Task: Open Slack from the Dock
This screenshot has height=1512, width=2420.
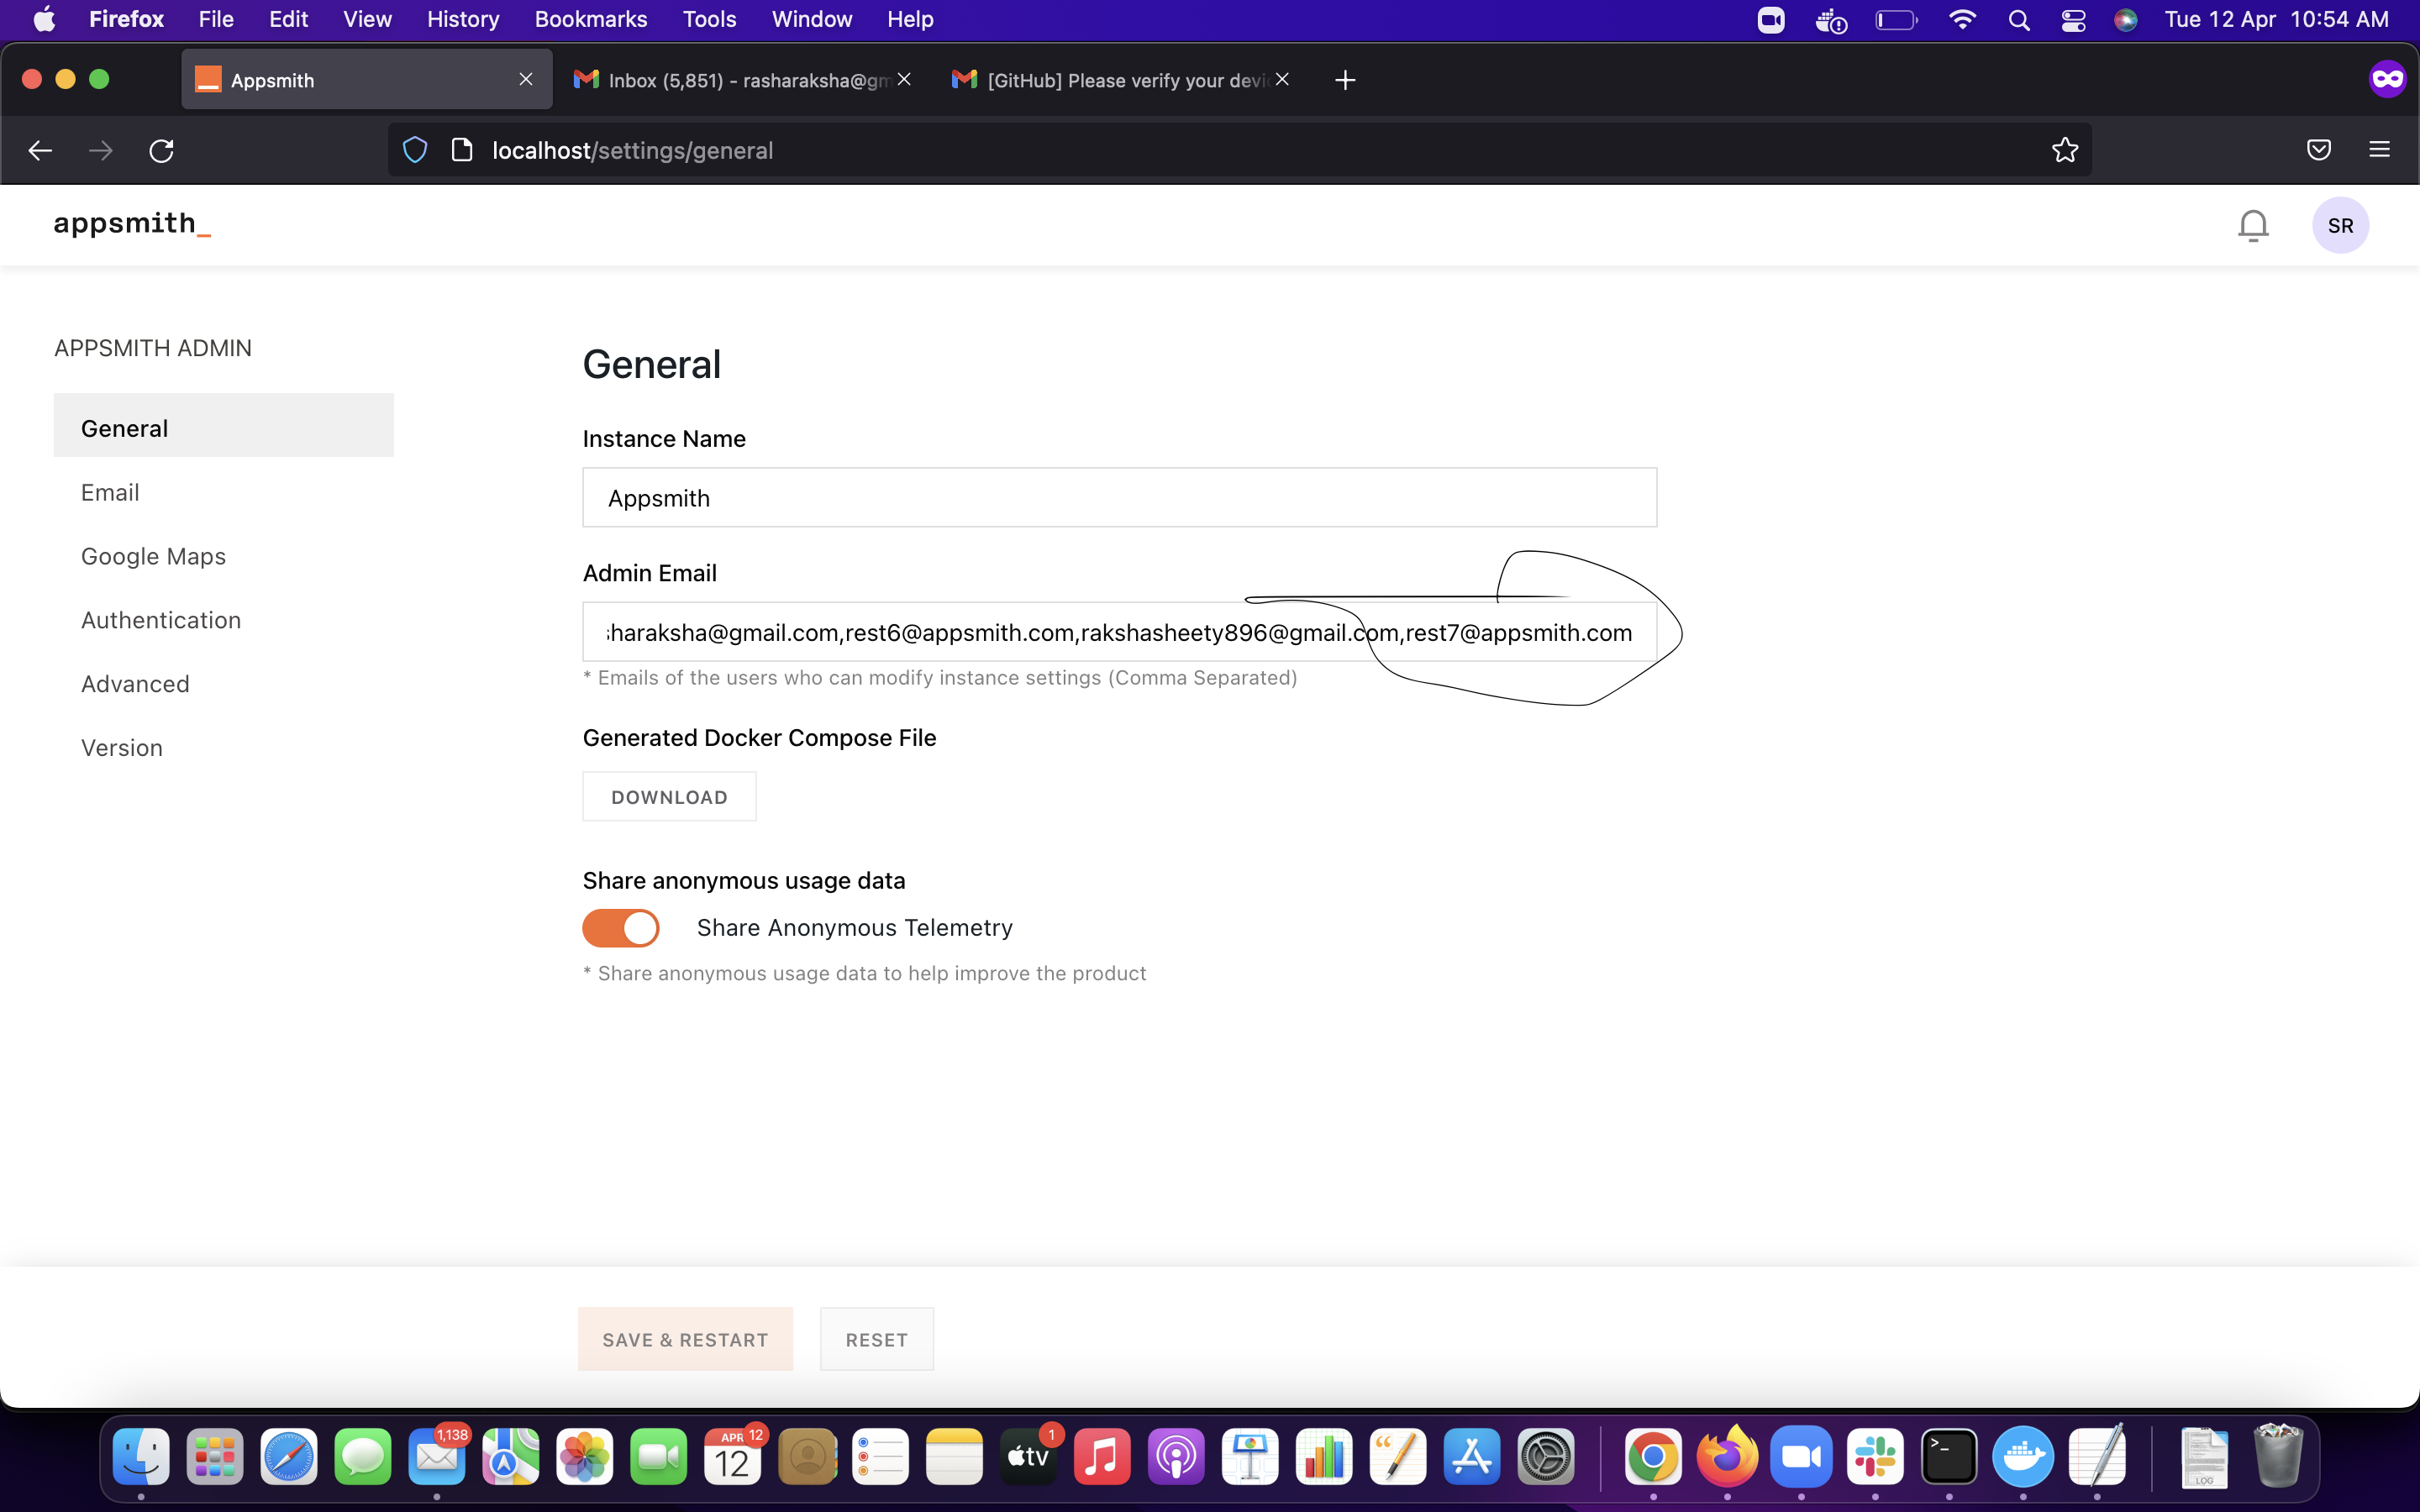Action: [x=1877, y=1457]
